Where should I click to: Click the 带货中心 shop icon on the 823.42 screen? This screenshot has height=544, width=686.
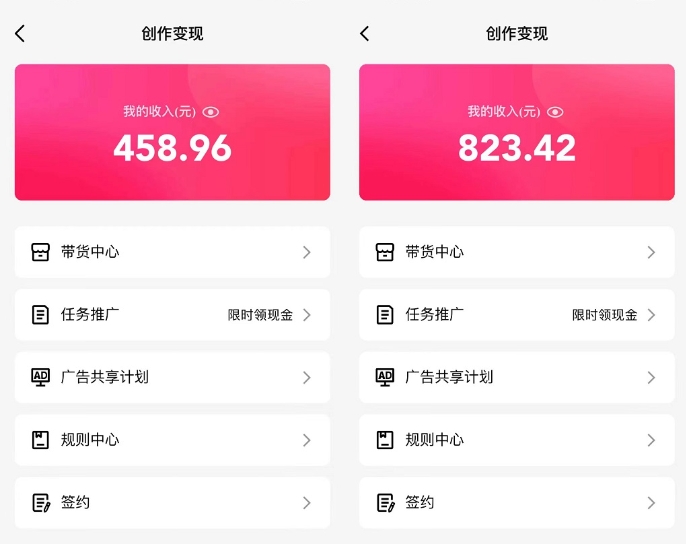pos(385,252)
